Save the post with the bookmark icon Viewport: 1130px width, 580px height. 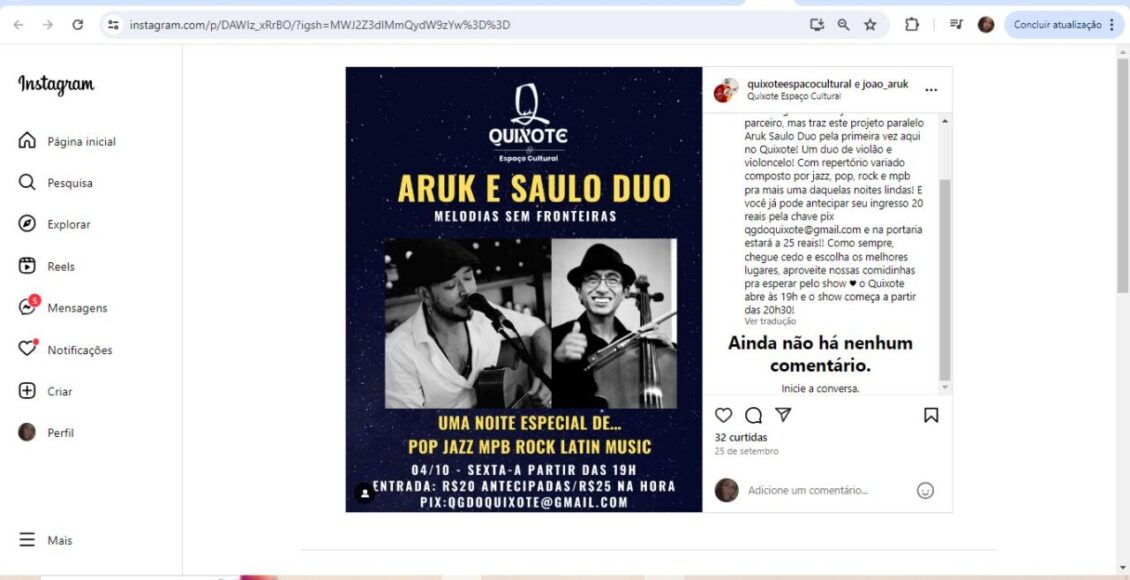pyautogui.click(x=931, y=415)
